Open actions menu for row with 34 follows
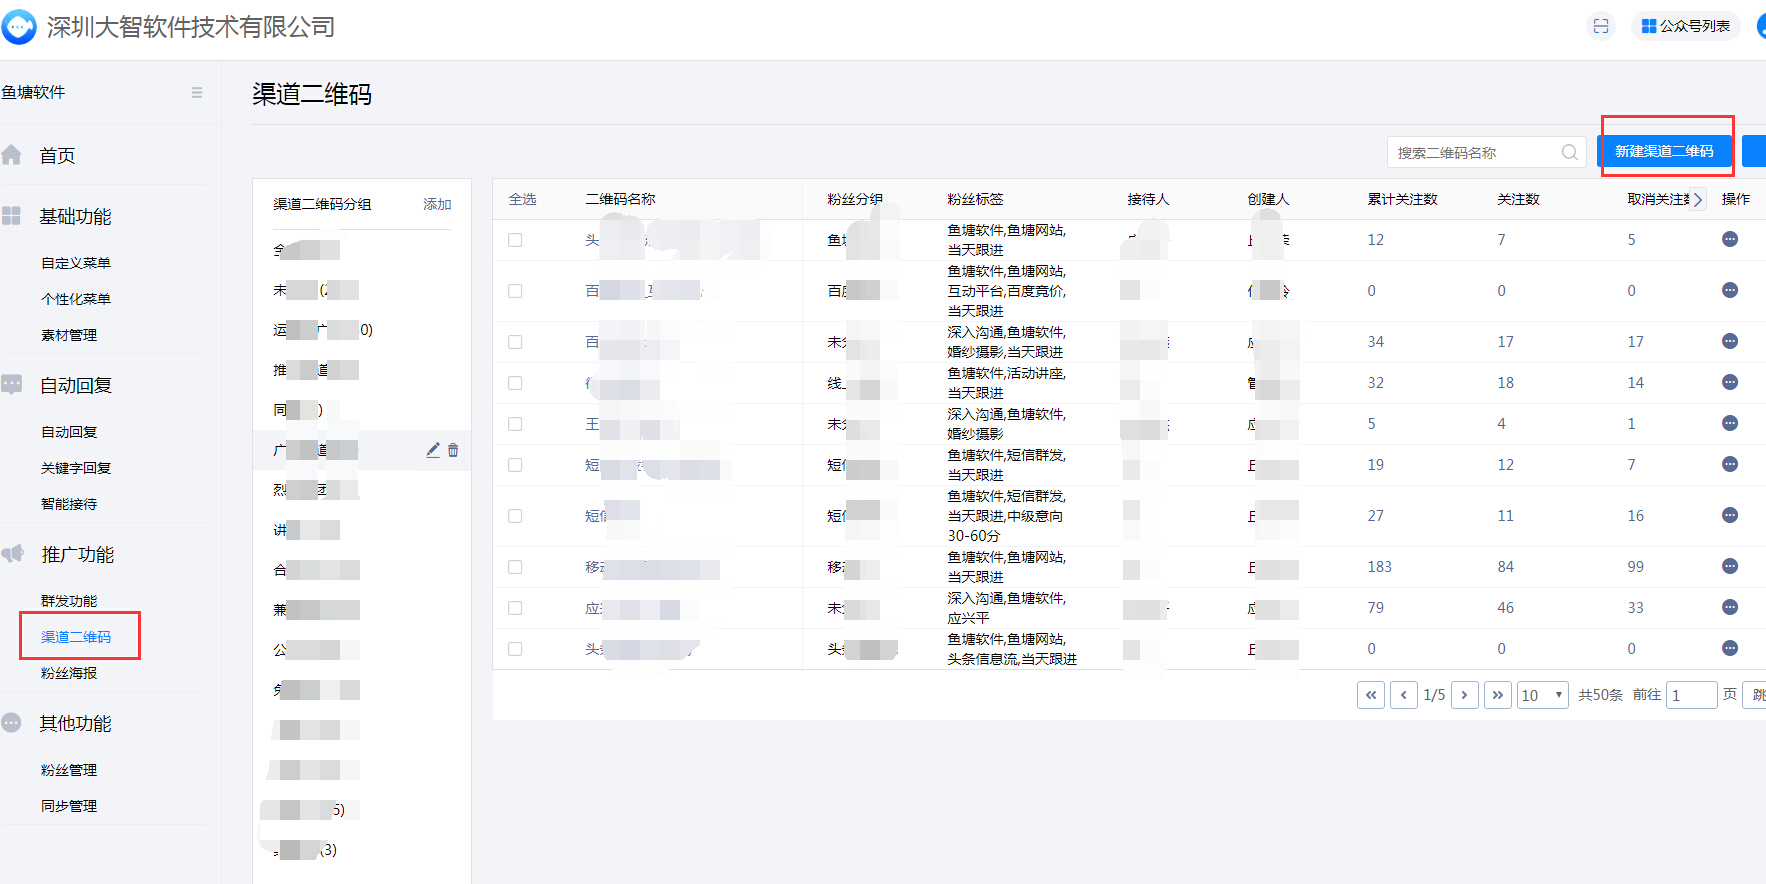This screenshot has width=1766, height=884. coord(1730,341)
